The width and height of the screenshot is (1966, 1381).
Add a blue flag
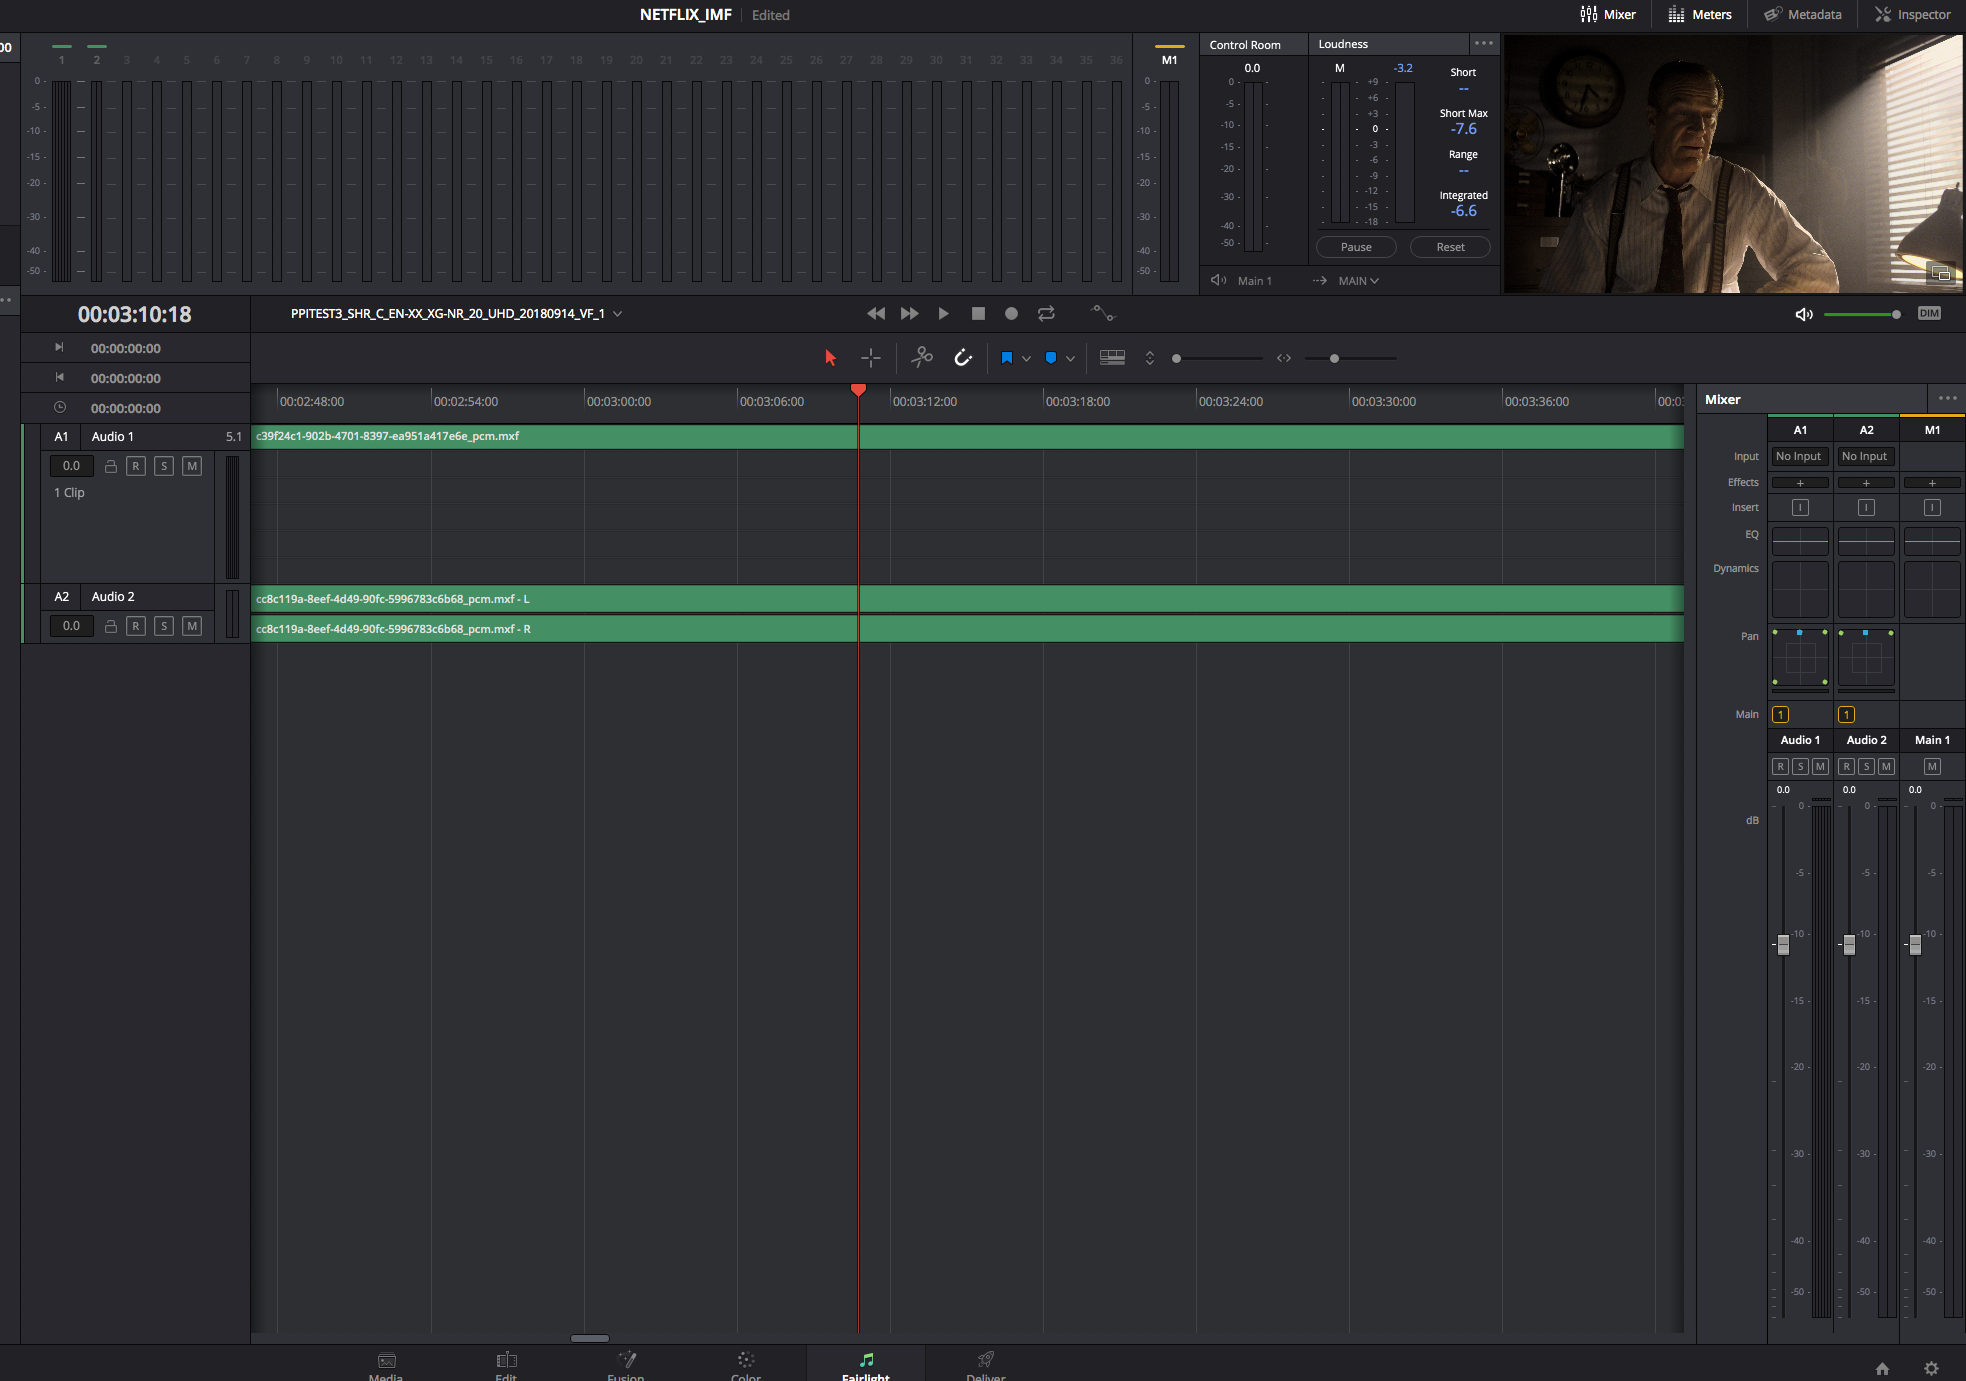(1007, 358)
